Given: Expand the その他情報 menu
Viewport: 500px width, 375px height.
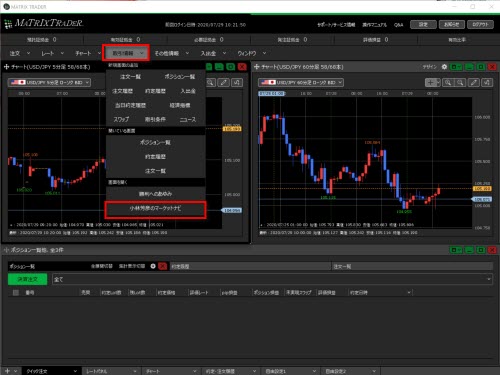Looking at the screenshot, I should pos(172,53).
